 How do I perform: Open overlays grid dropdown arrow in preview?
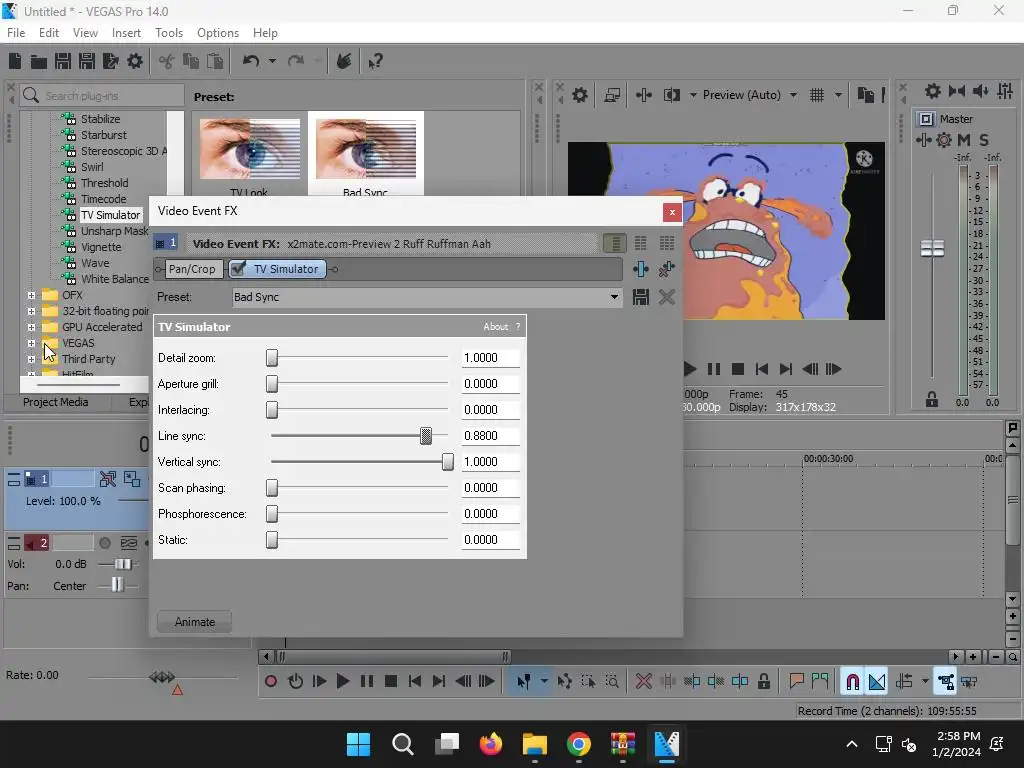838,95
